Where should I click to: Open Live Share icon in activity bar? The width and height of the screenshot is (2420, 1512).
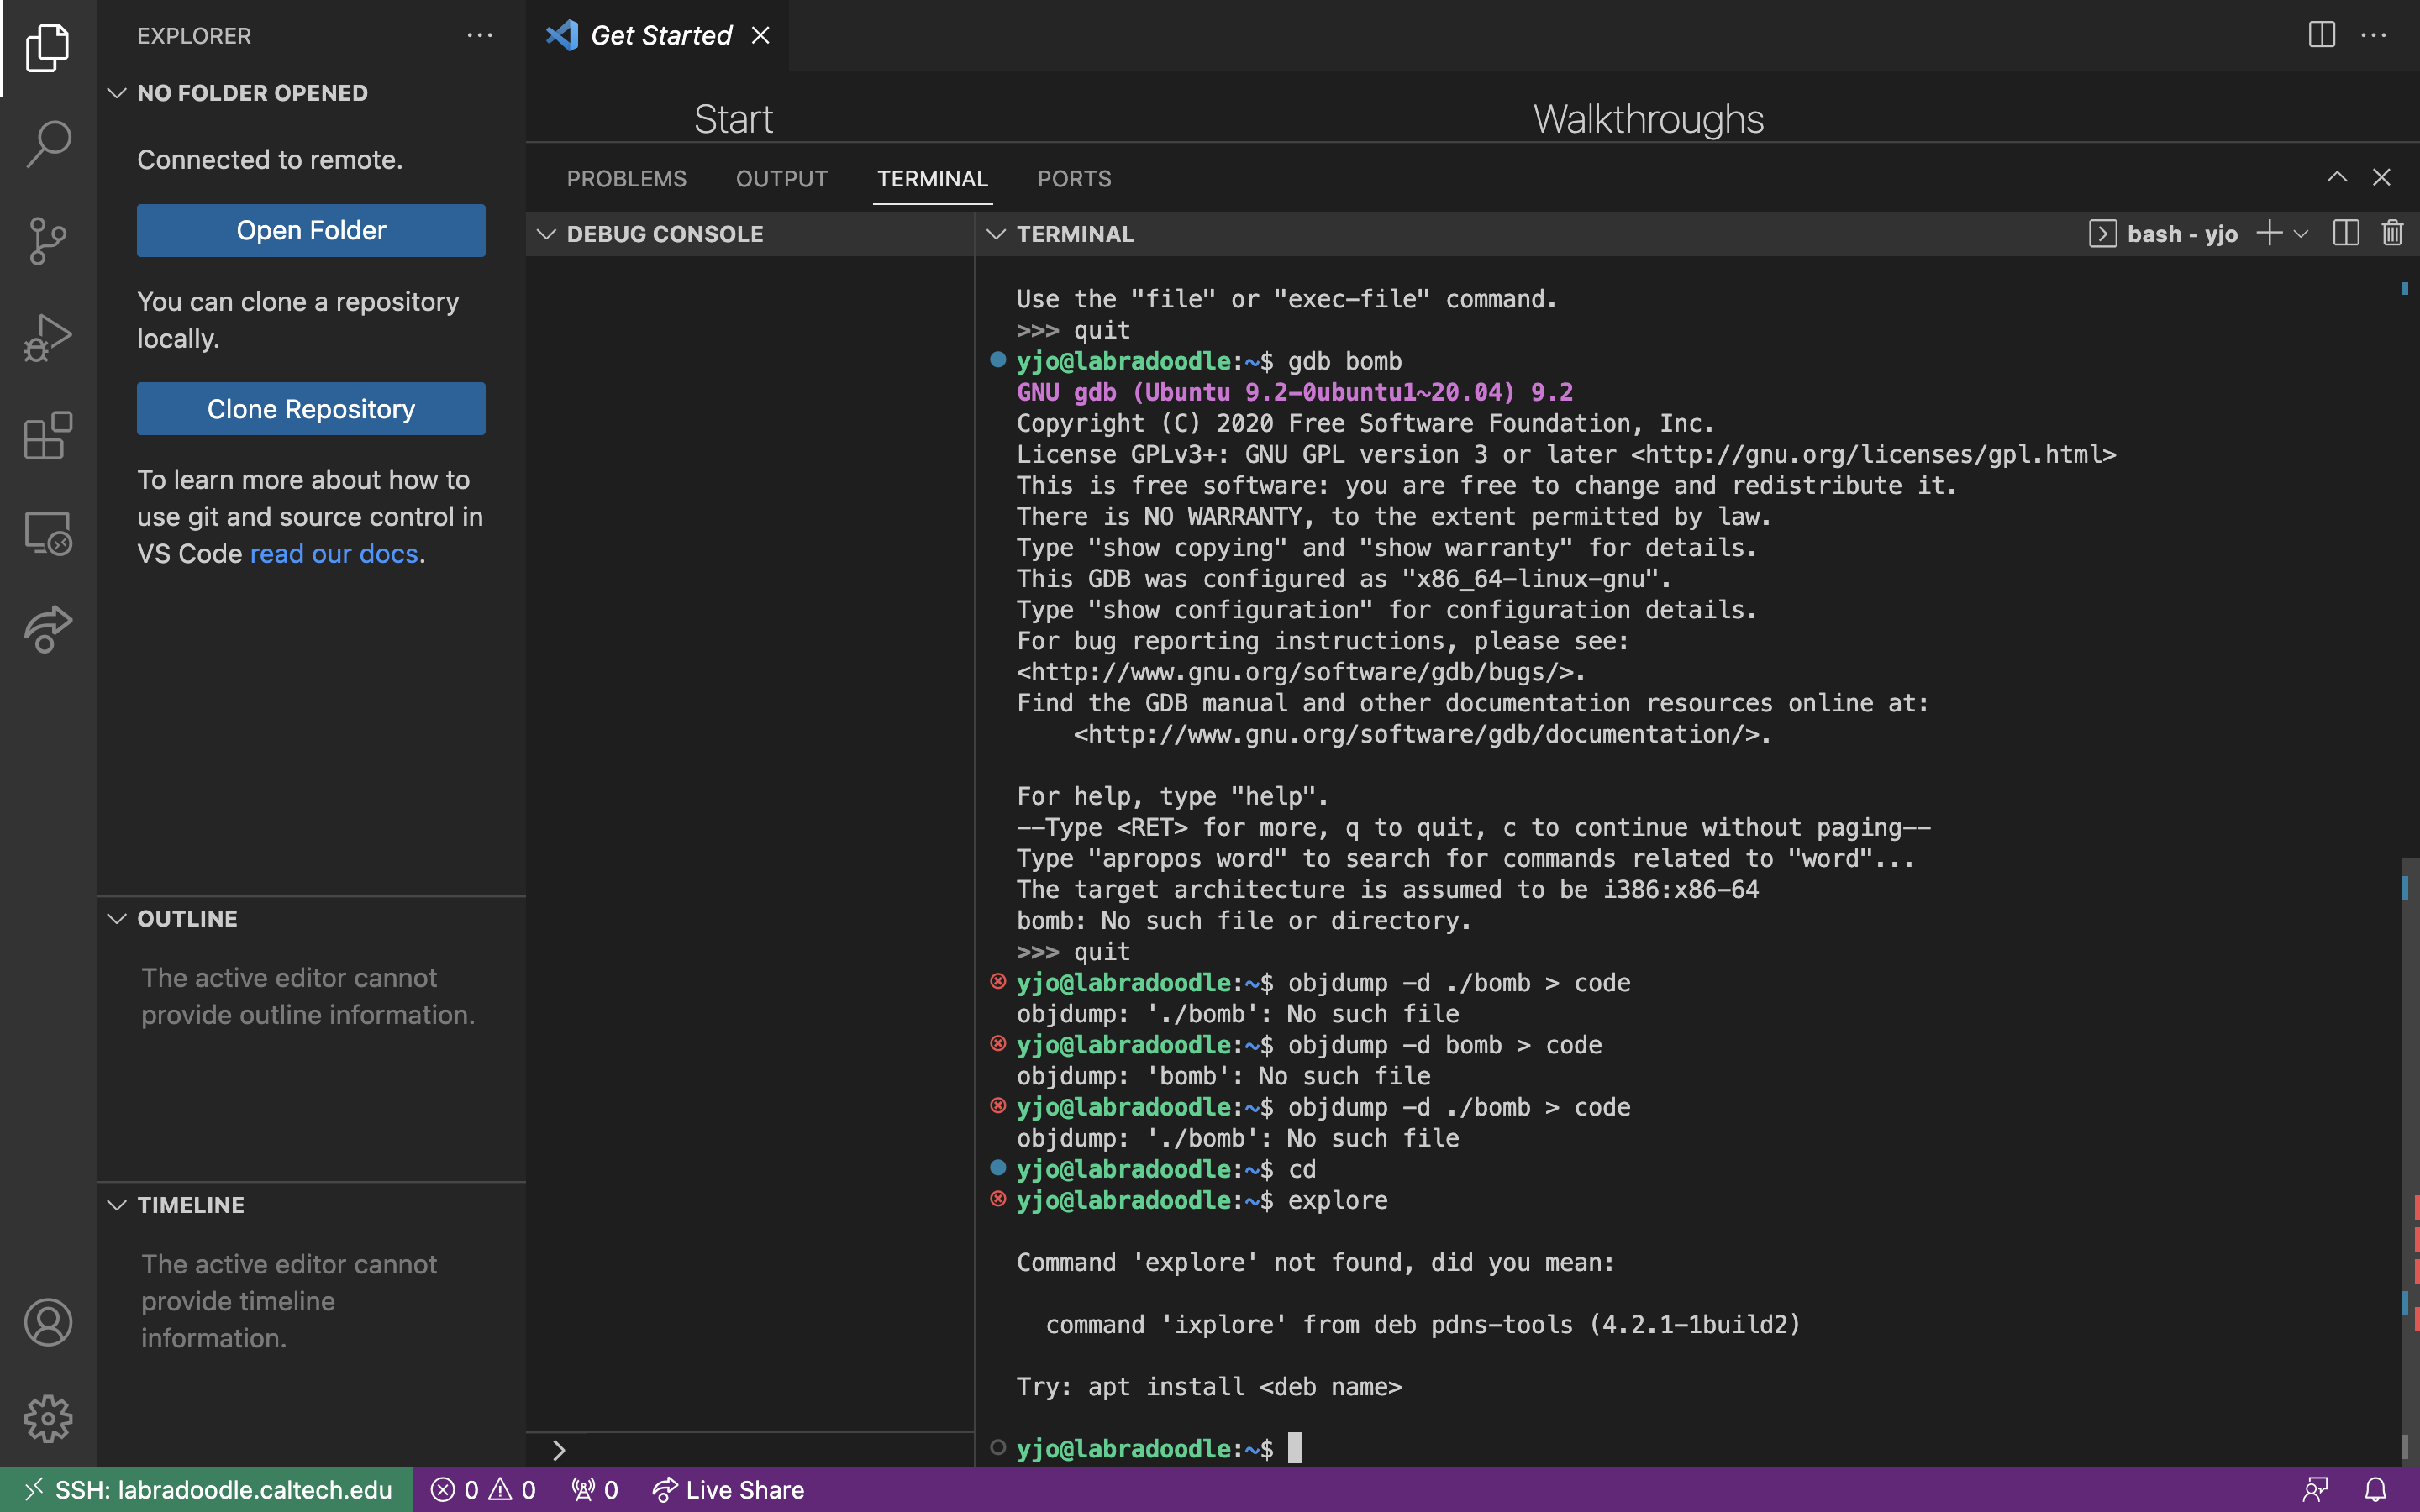(x=48, y=629)
